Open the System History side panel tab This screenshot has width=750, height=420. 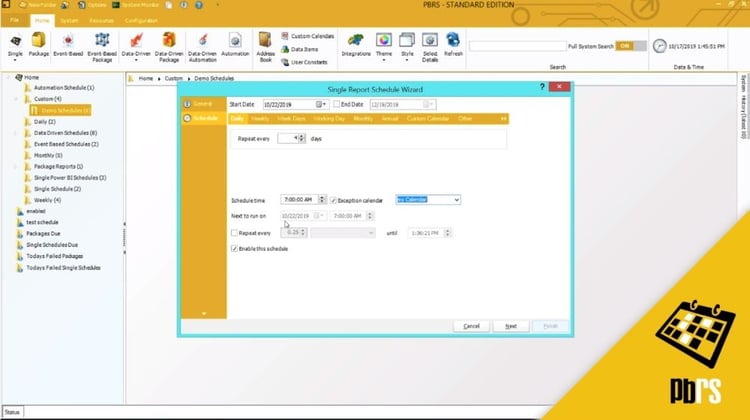pyautogui.click(x=743, y=106)
